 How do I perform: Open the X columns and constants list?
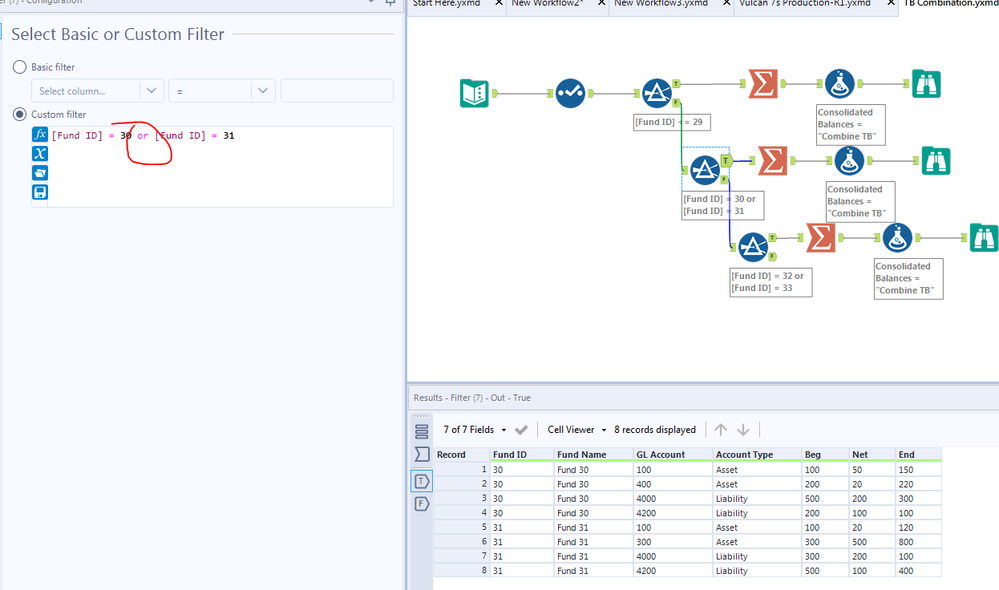(x=40, y=154)
